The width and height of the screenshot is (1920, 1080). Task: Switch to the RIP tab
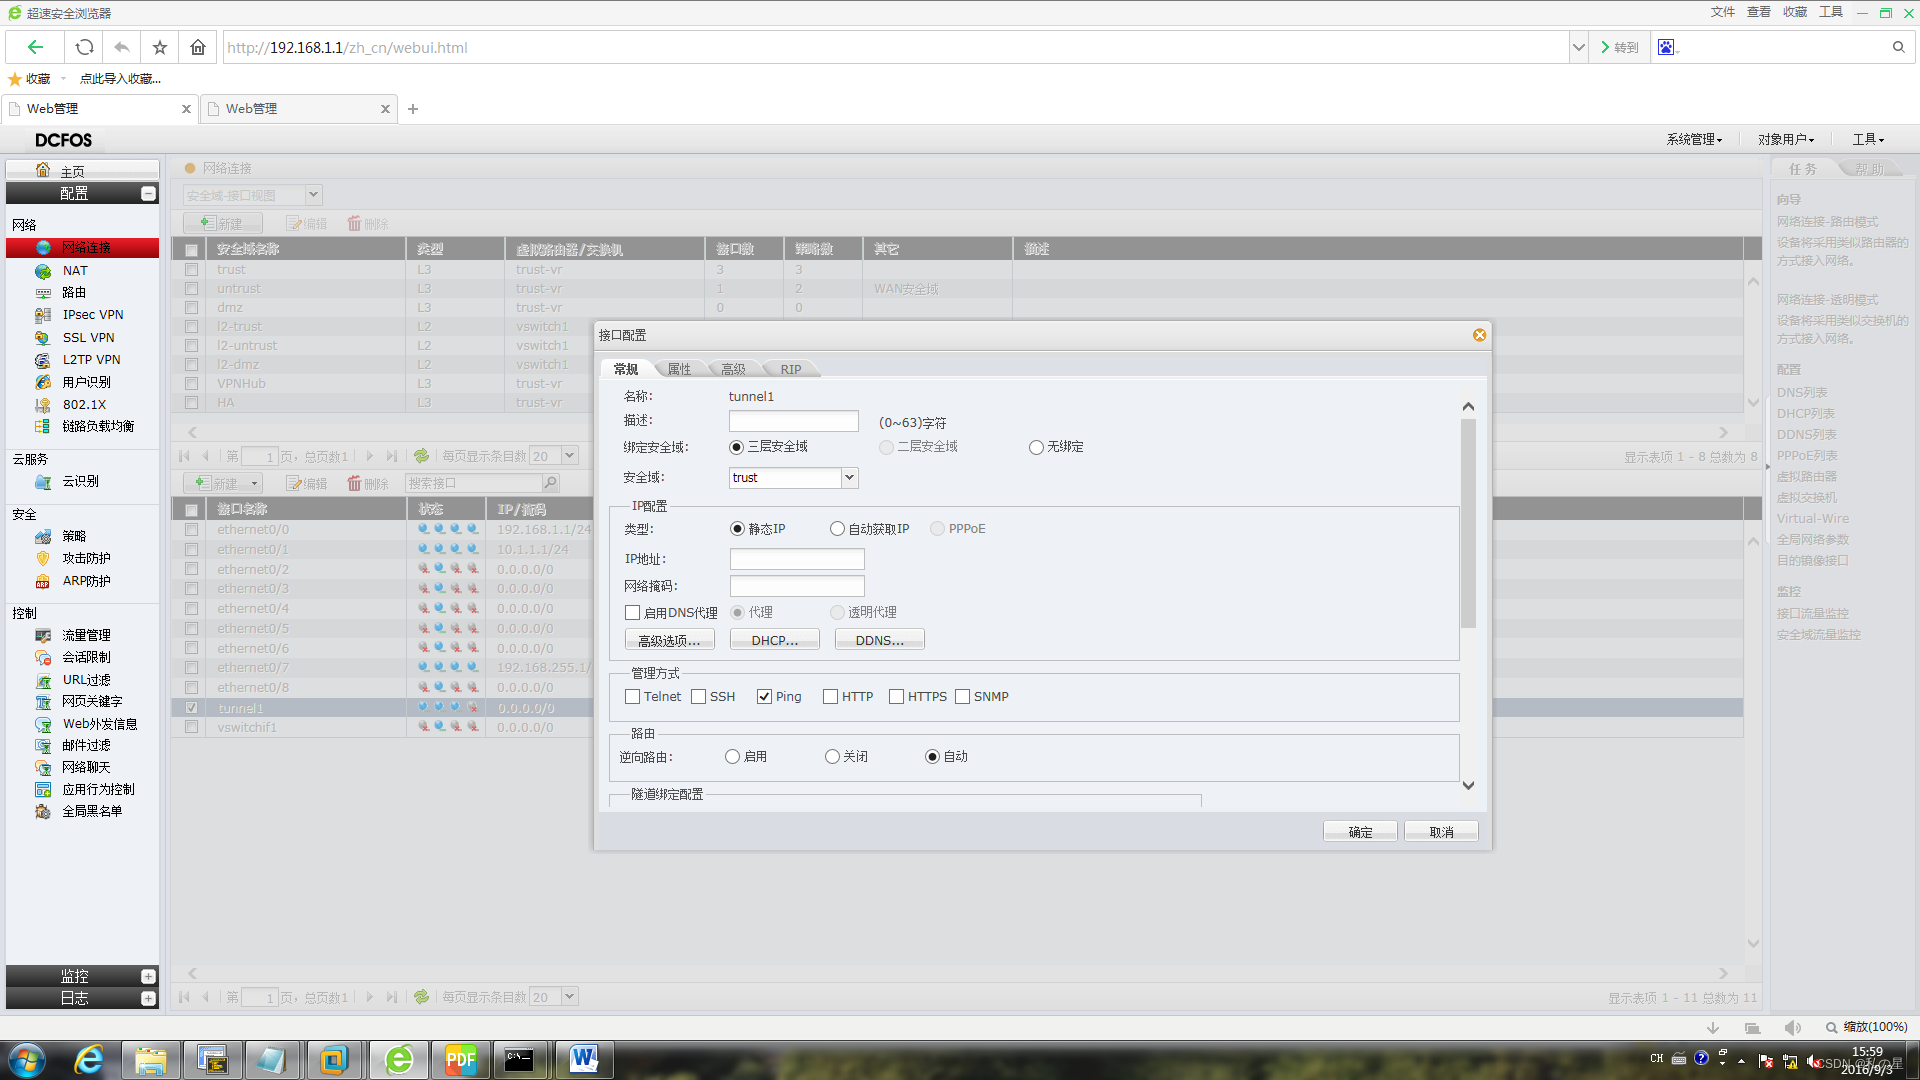(790, 369)
